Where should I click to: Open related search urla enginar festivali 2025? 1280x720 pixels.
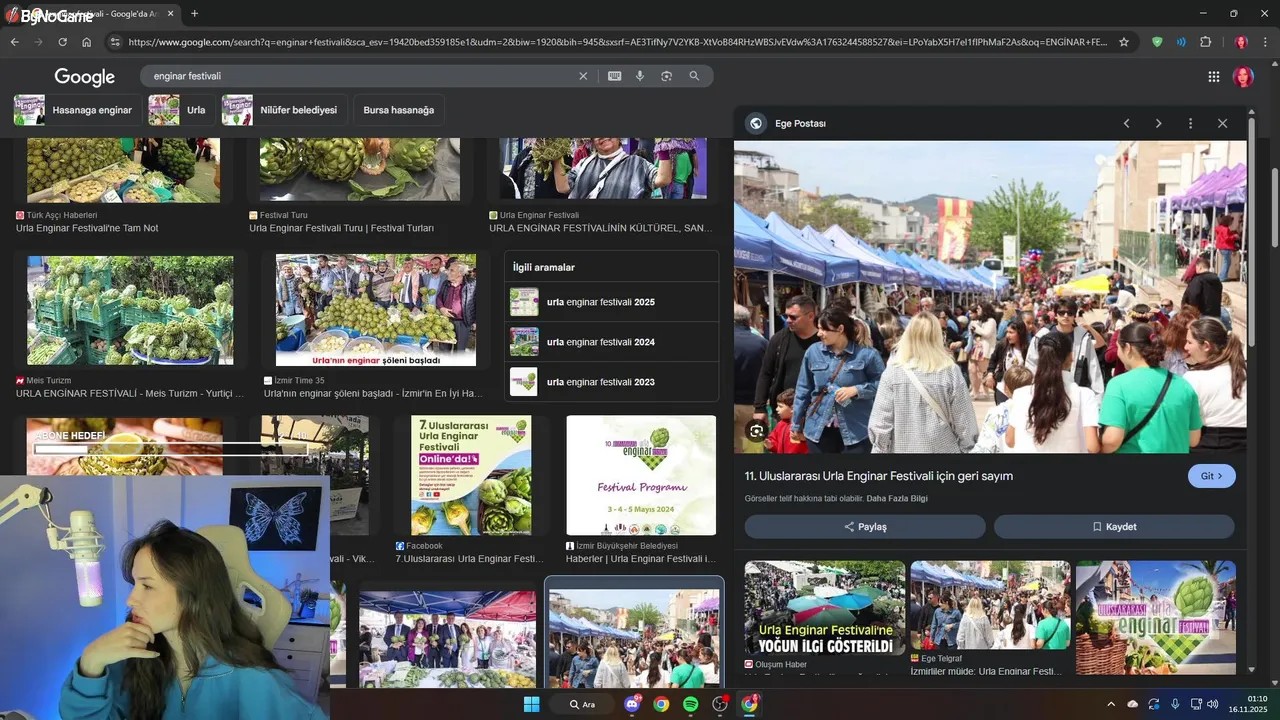(611, 302)
